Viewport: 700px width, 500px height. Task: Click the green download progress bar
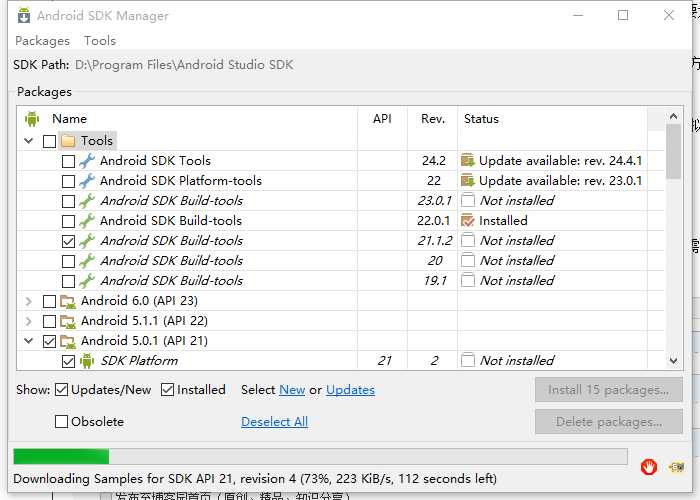tap(61, 457)
